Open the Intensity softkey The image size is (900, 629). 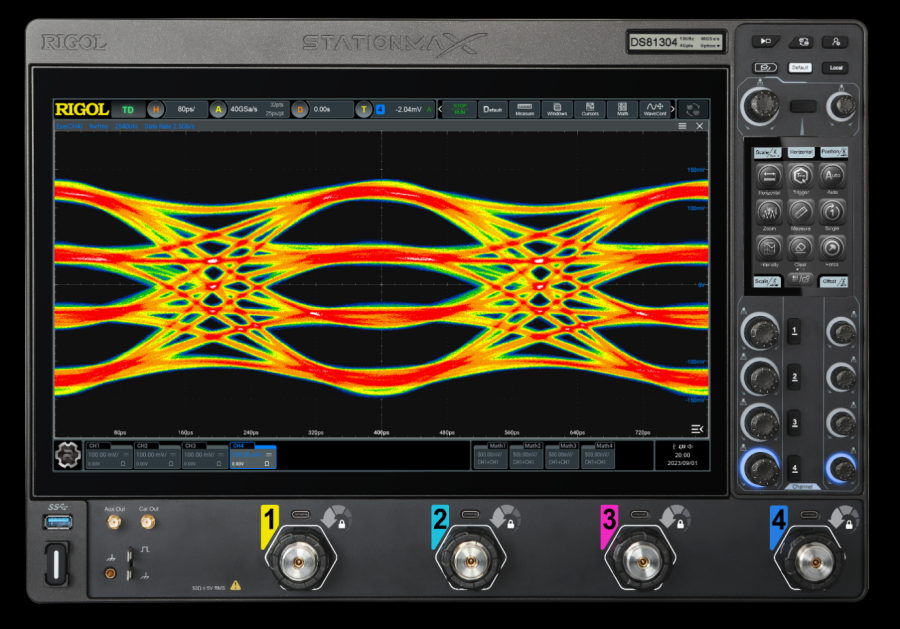click(769, 249)
